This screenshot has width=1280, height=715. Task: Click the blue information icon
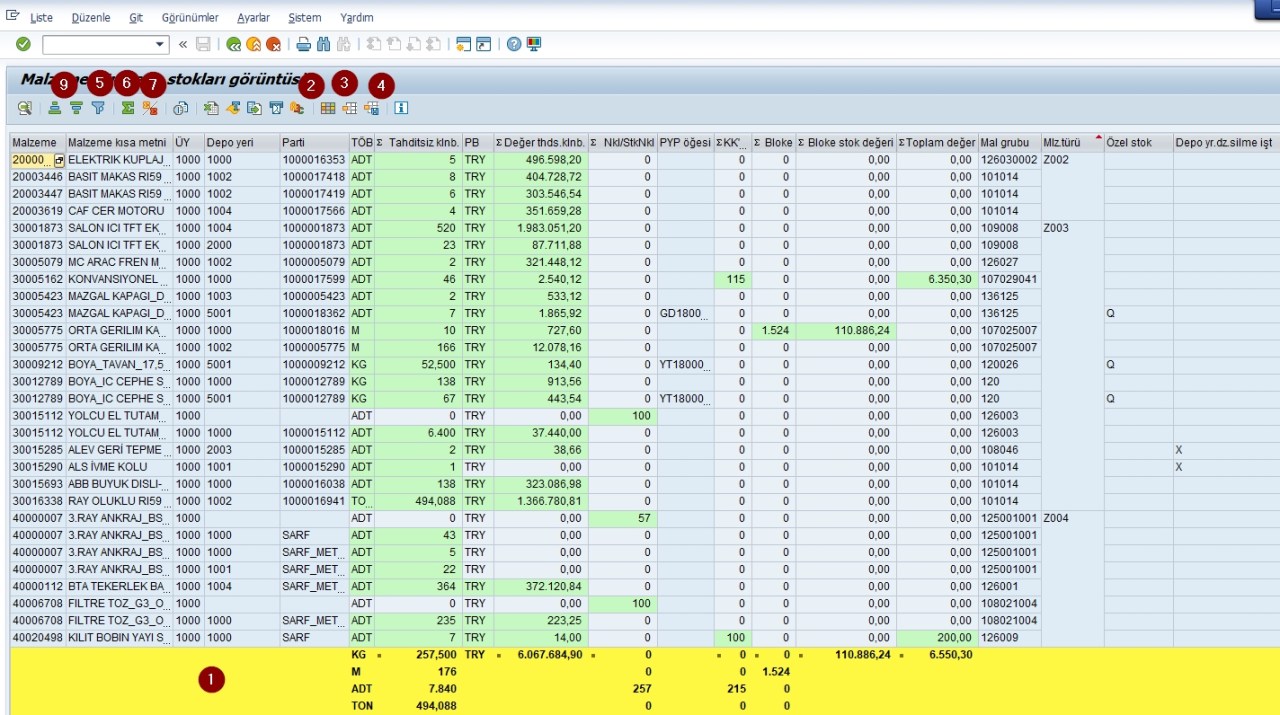tap(401, 108)
